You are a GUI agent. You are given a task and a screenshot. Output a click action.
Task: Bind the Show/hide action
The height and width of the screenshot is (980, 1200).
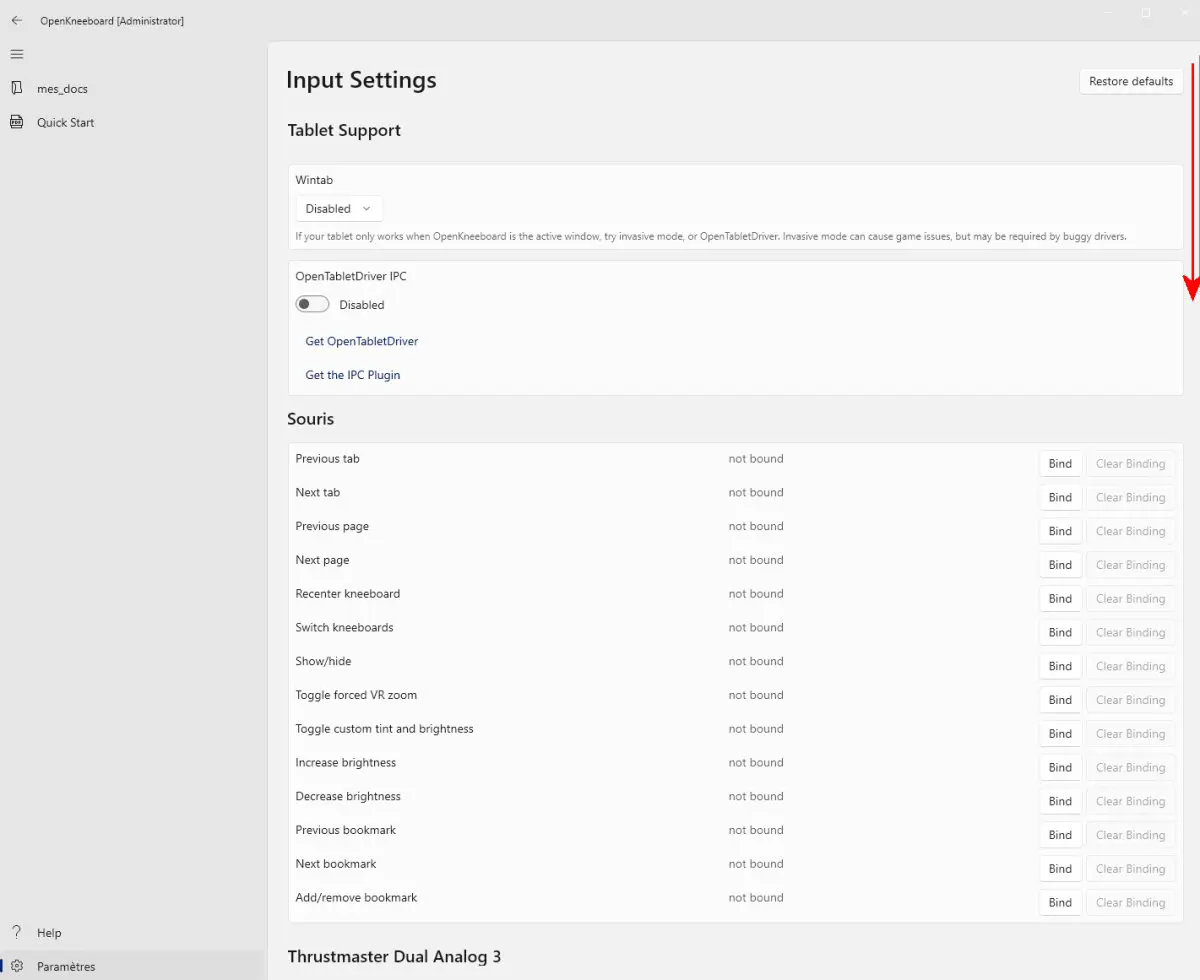pyautogui.click(x=1060, y=666)
